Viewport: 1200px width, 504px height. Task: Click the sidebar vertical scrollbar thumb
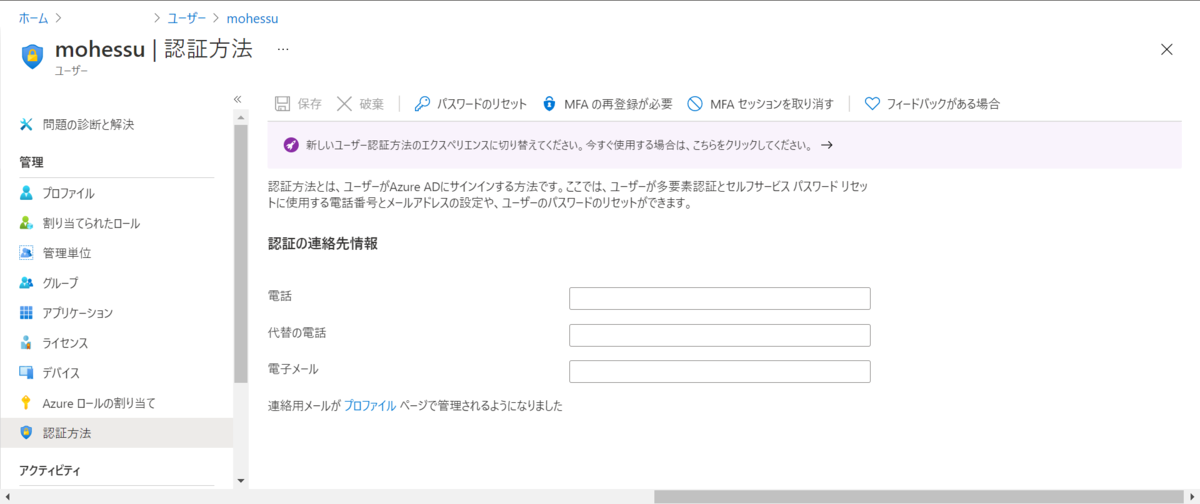pos(240,252)
